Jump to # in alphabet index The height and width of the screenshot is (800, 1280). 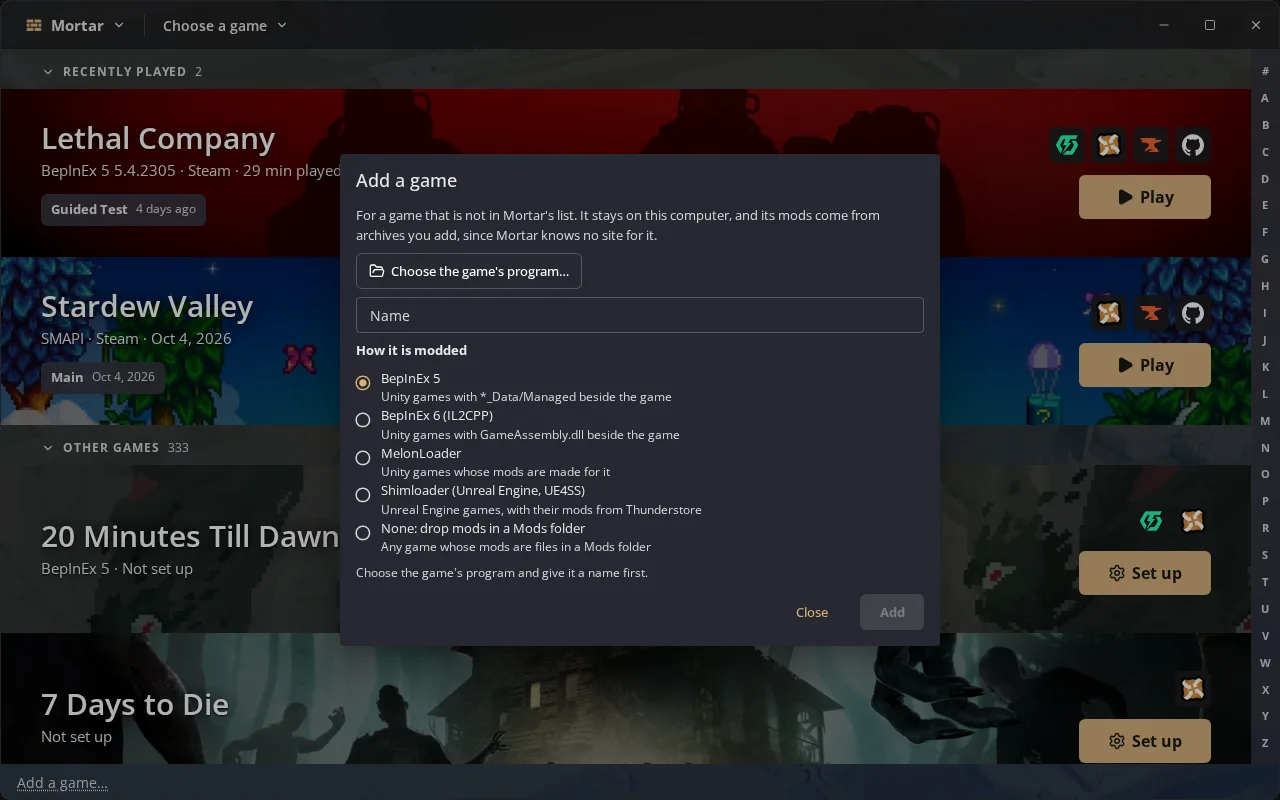[x=1265, y=72]
